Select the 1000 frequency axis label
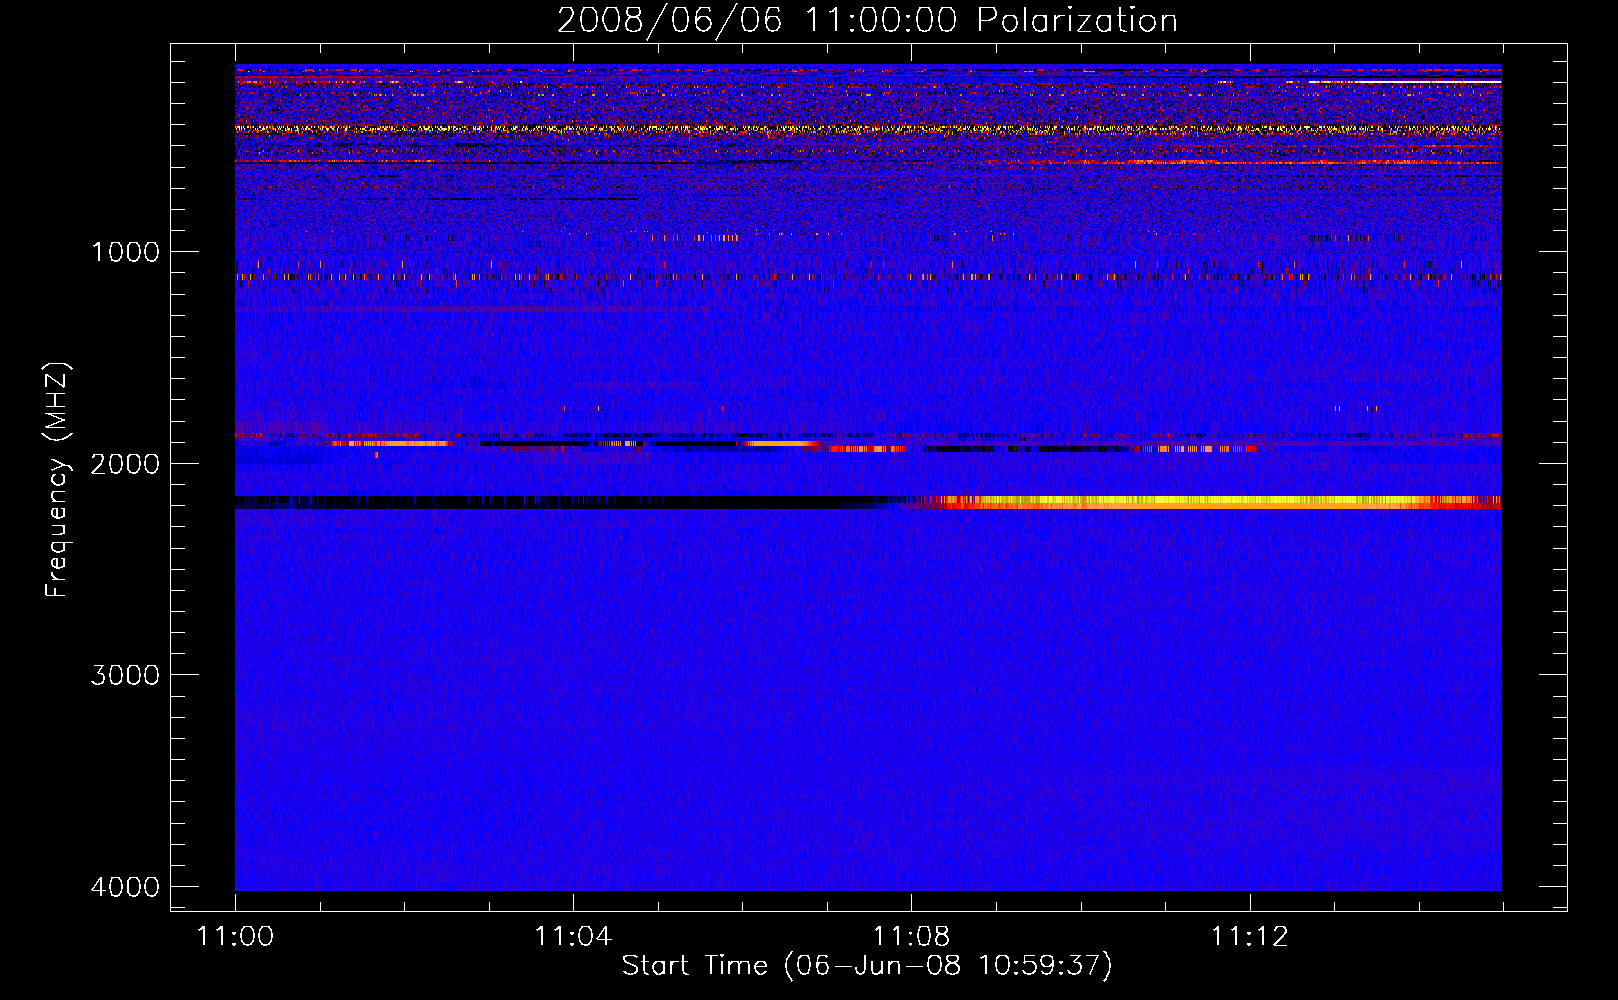The width and height of the screenshot is (1618, 1000). (125, 251)
